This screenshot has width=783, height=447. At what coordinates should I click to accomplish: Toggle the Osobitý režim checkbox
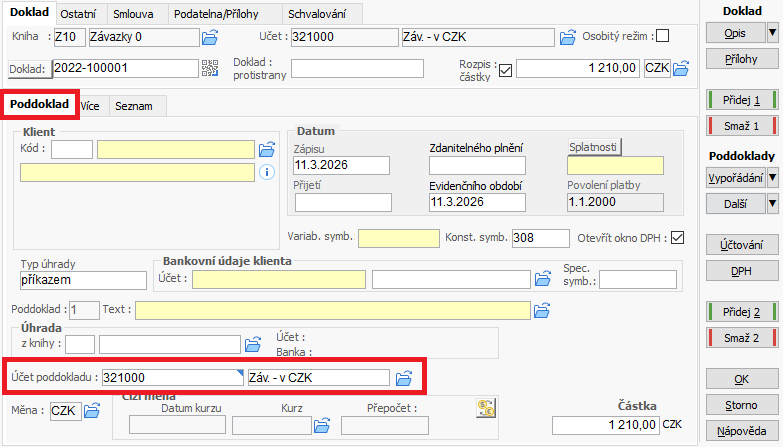(x=662, y=37)
